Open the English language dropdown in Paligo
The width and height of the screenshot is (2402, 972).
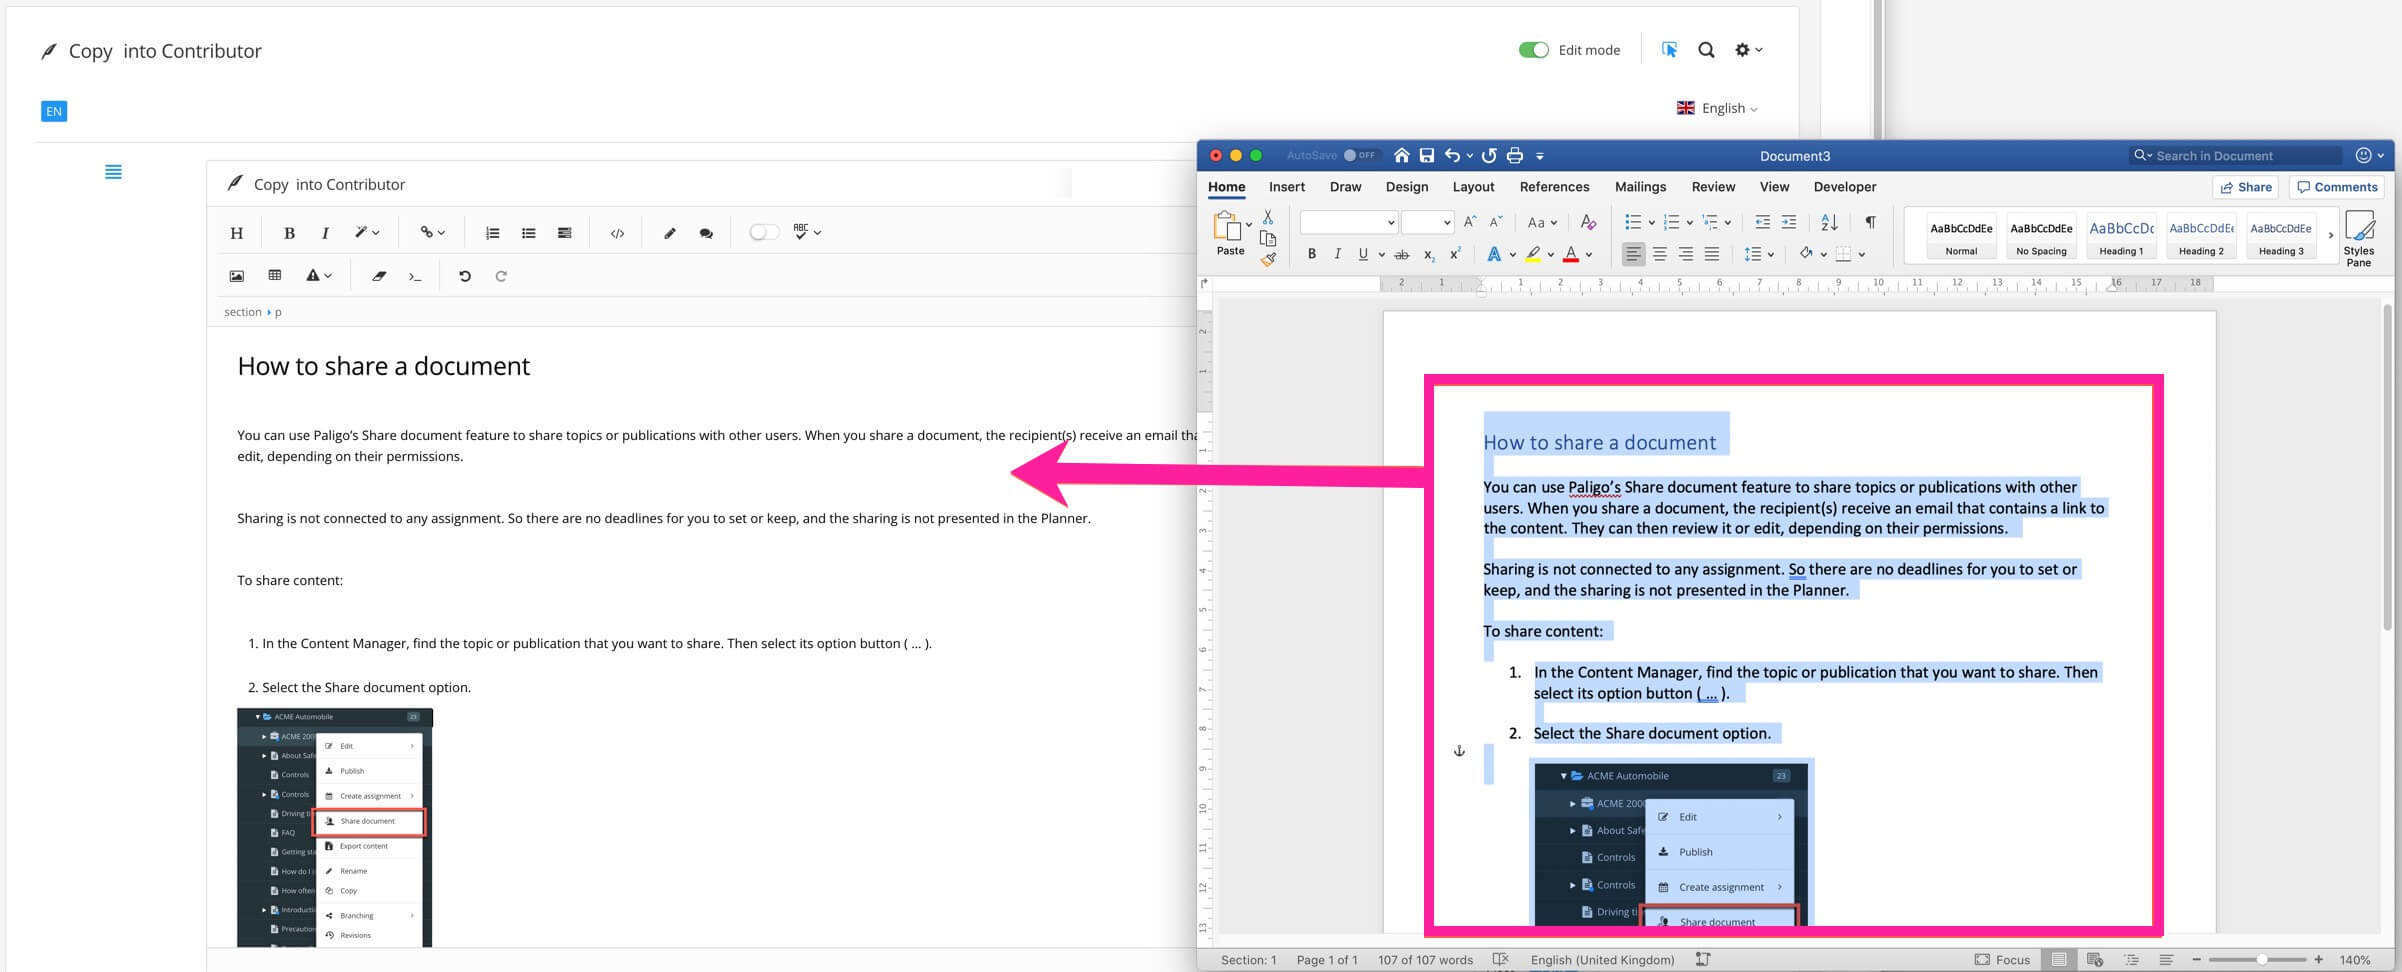[x=1717, y=108]
